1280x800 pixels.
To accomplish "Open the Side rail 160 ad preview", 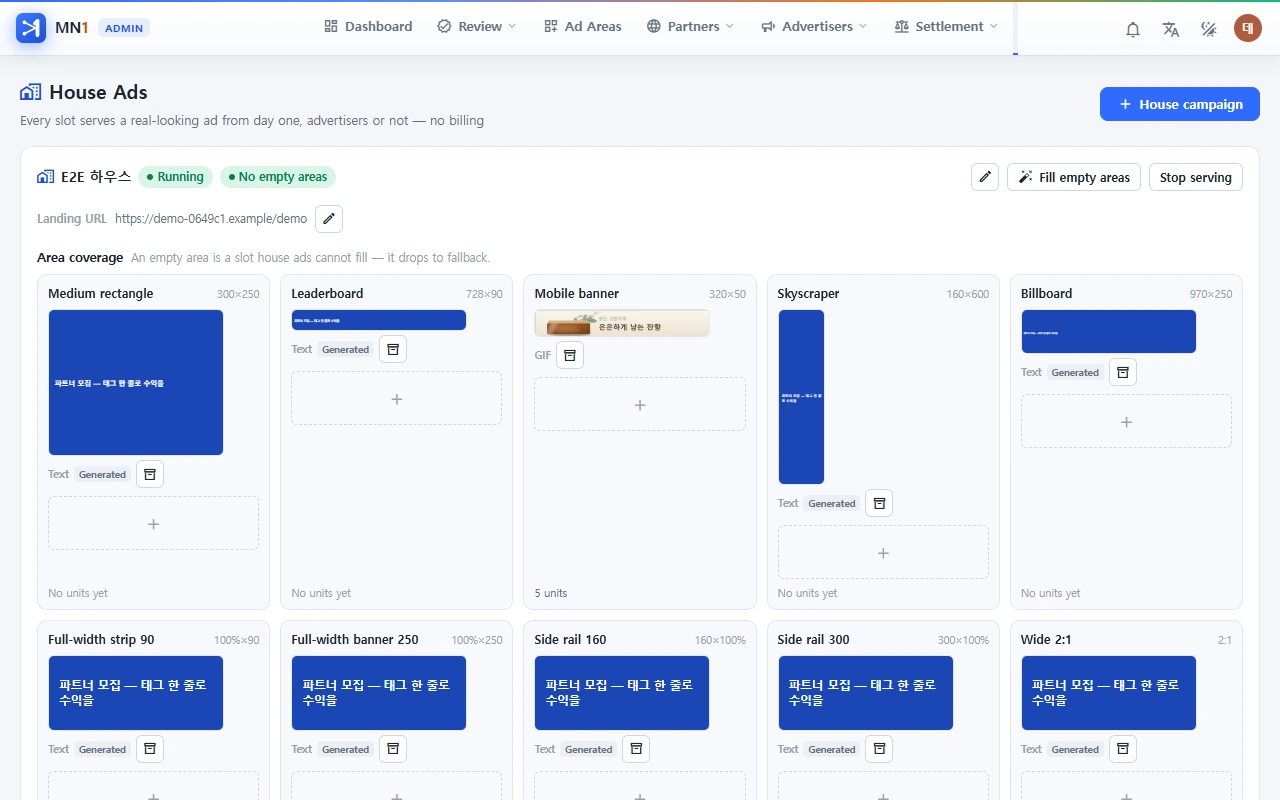I will coord(622,693).
